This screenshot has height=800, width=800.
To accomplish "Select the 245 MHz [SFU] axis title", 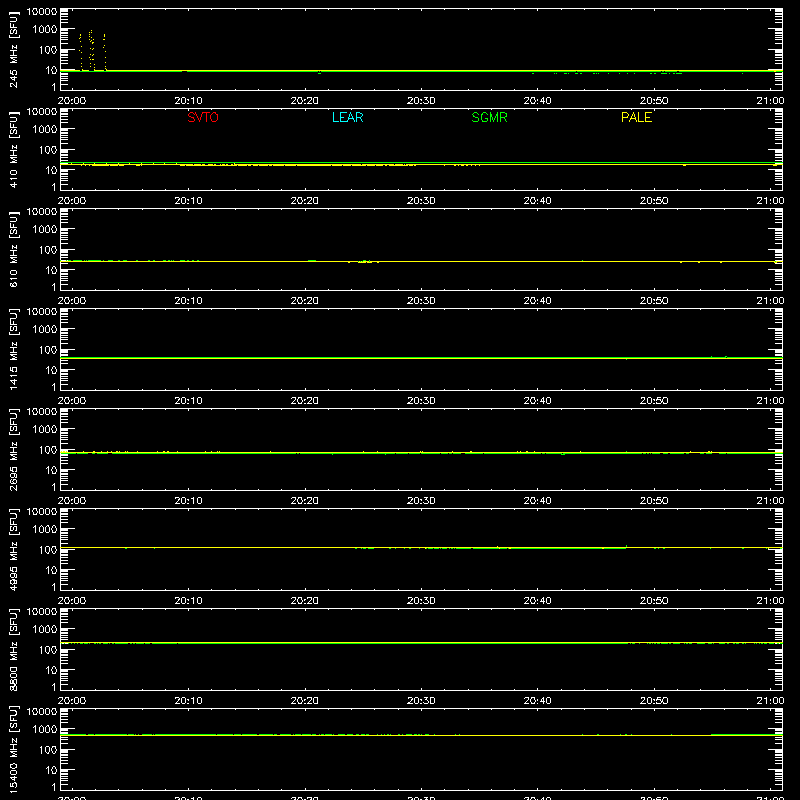I will point(13,49).
